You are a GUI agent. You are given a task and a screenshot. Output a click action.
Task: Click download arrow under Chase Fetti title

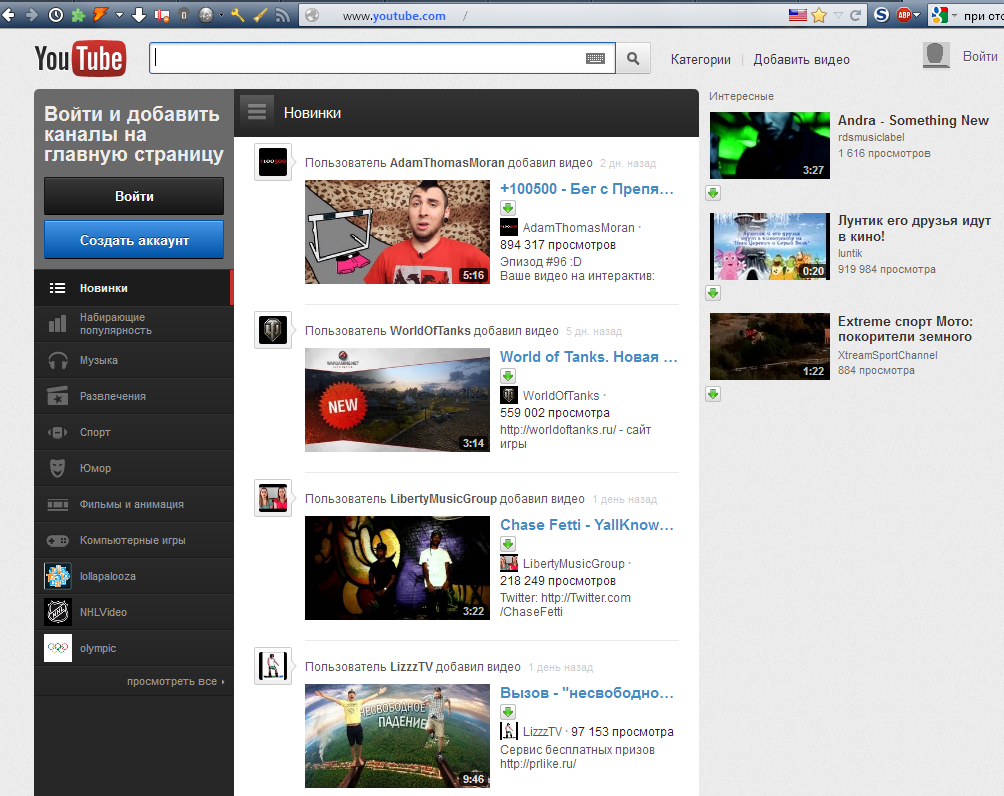point(508,544)
